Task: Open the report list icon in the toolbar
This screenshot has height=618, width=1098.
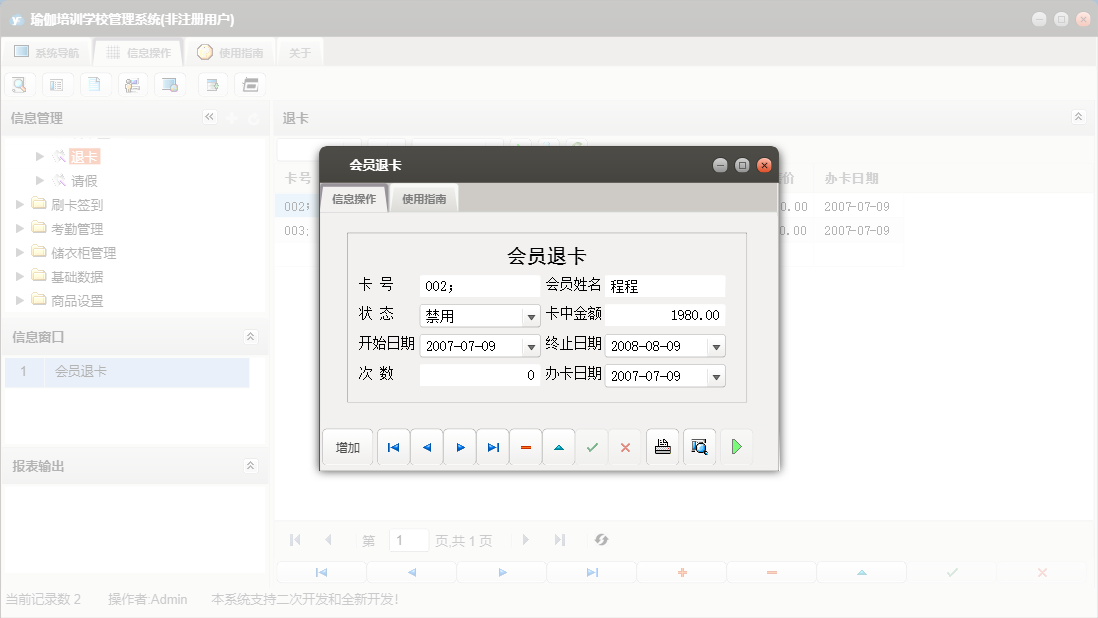Action: (57, 84)
